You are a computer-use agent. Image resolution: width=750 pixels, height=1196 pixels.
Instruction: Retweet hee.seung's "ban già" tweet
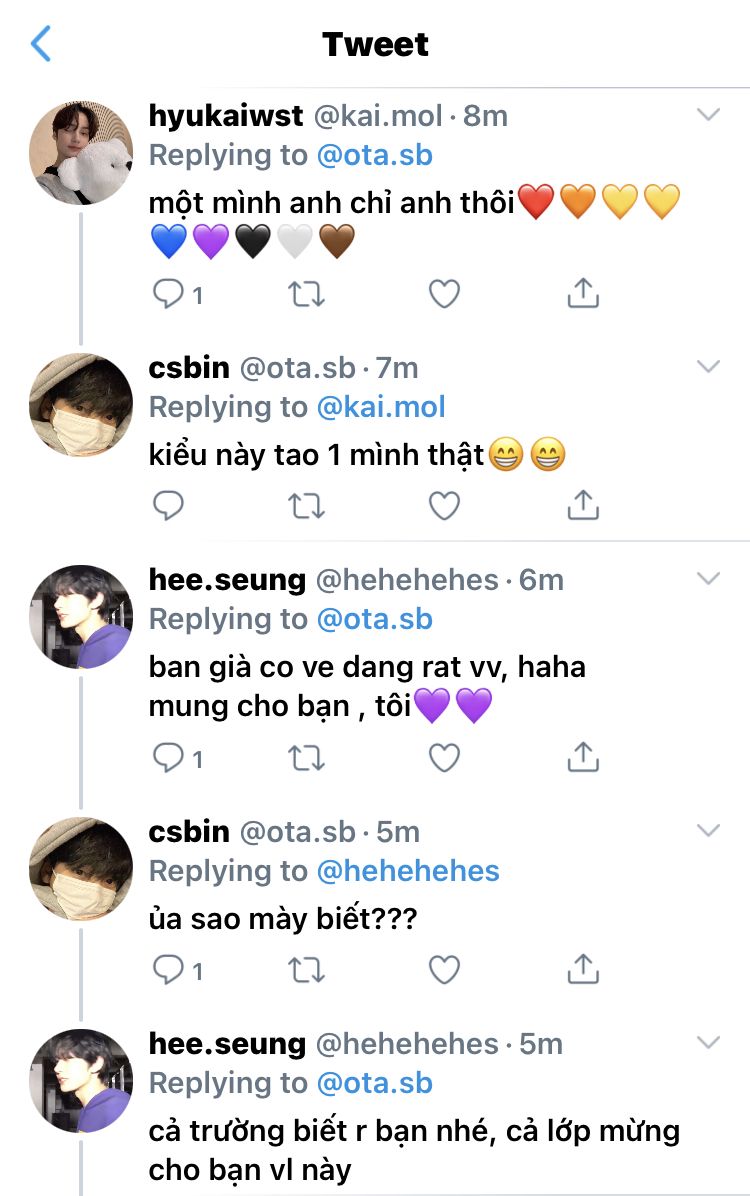(306, 759)
